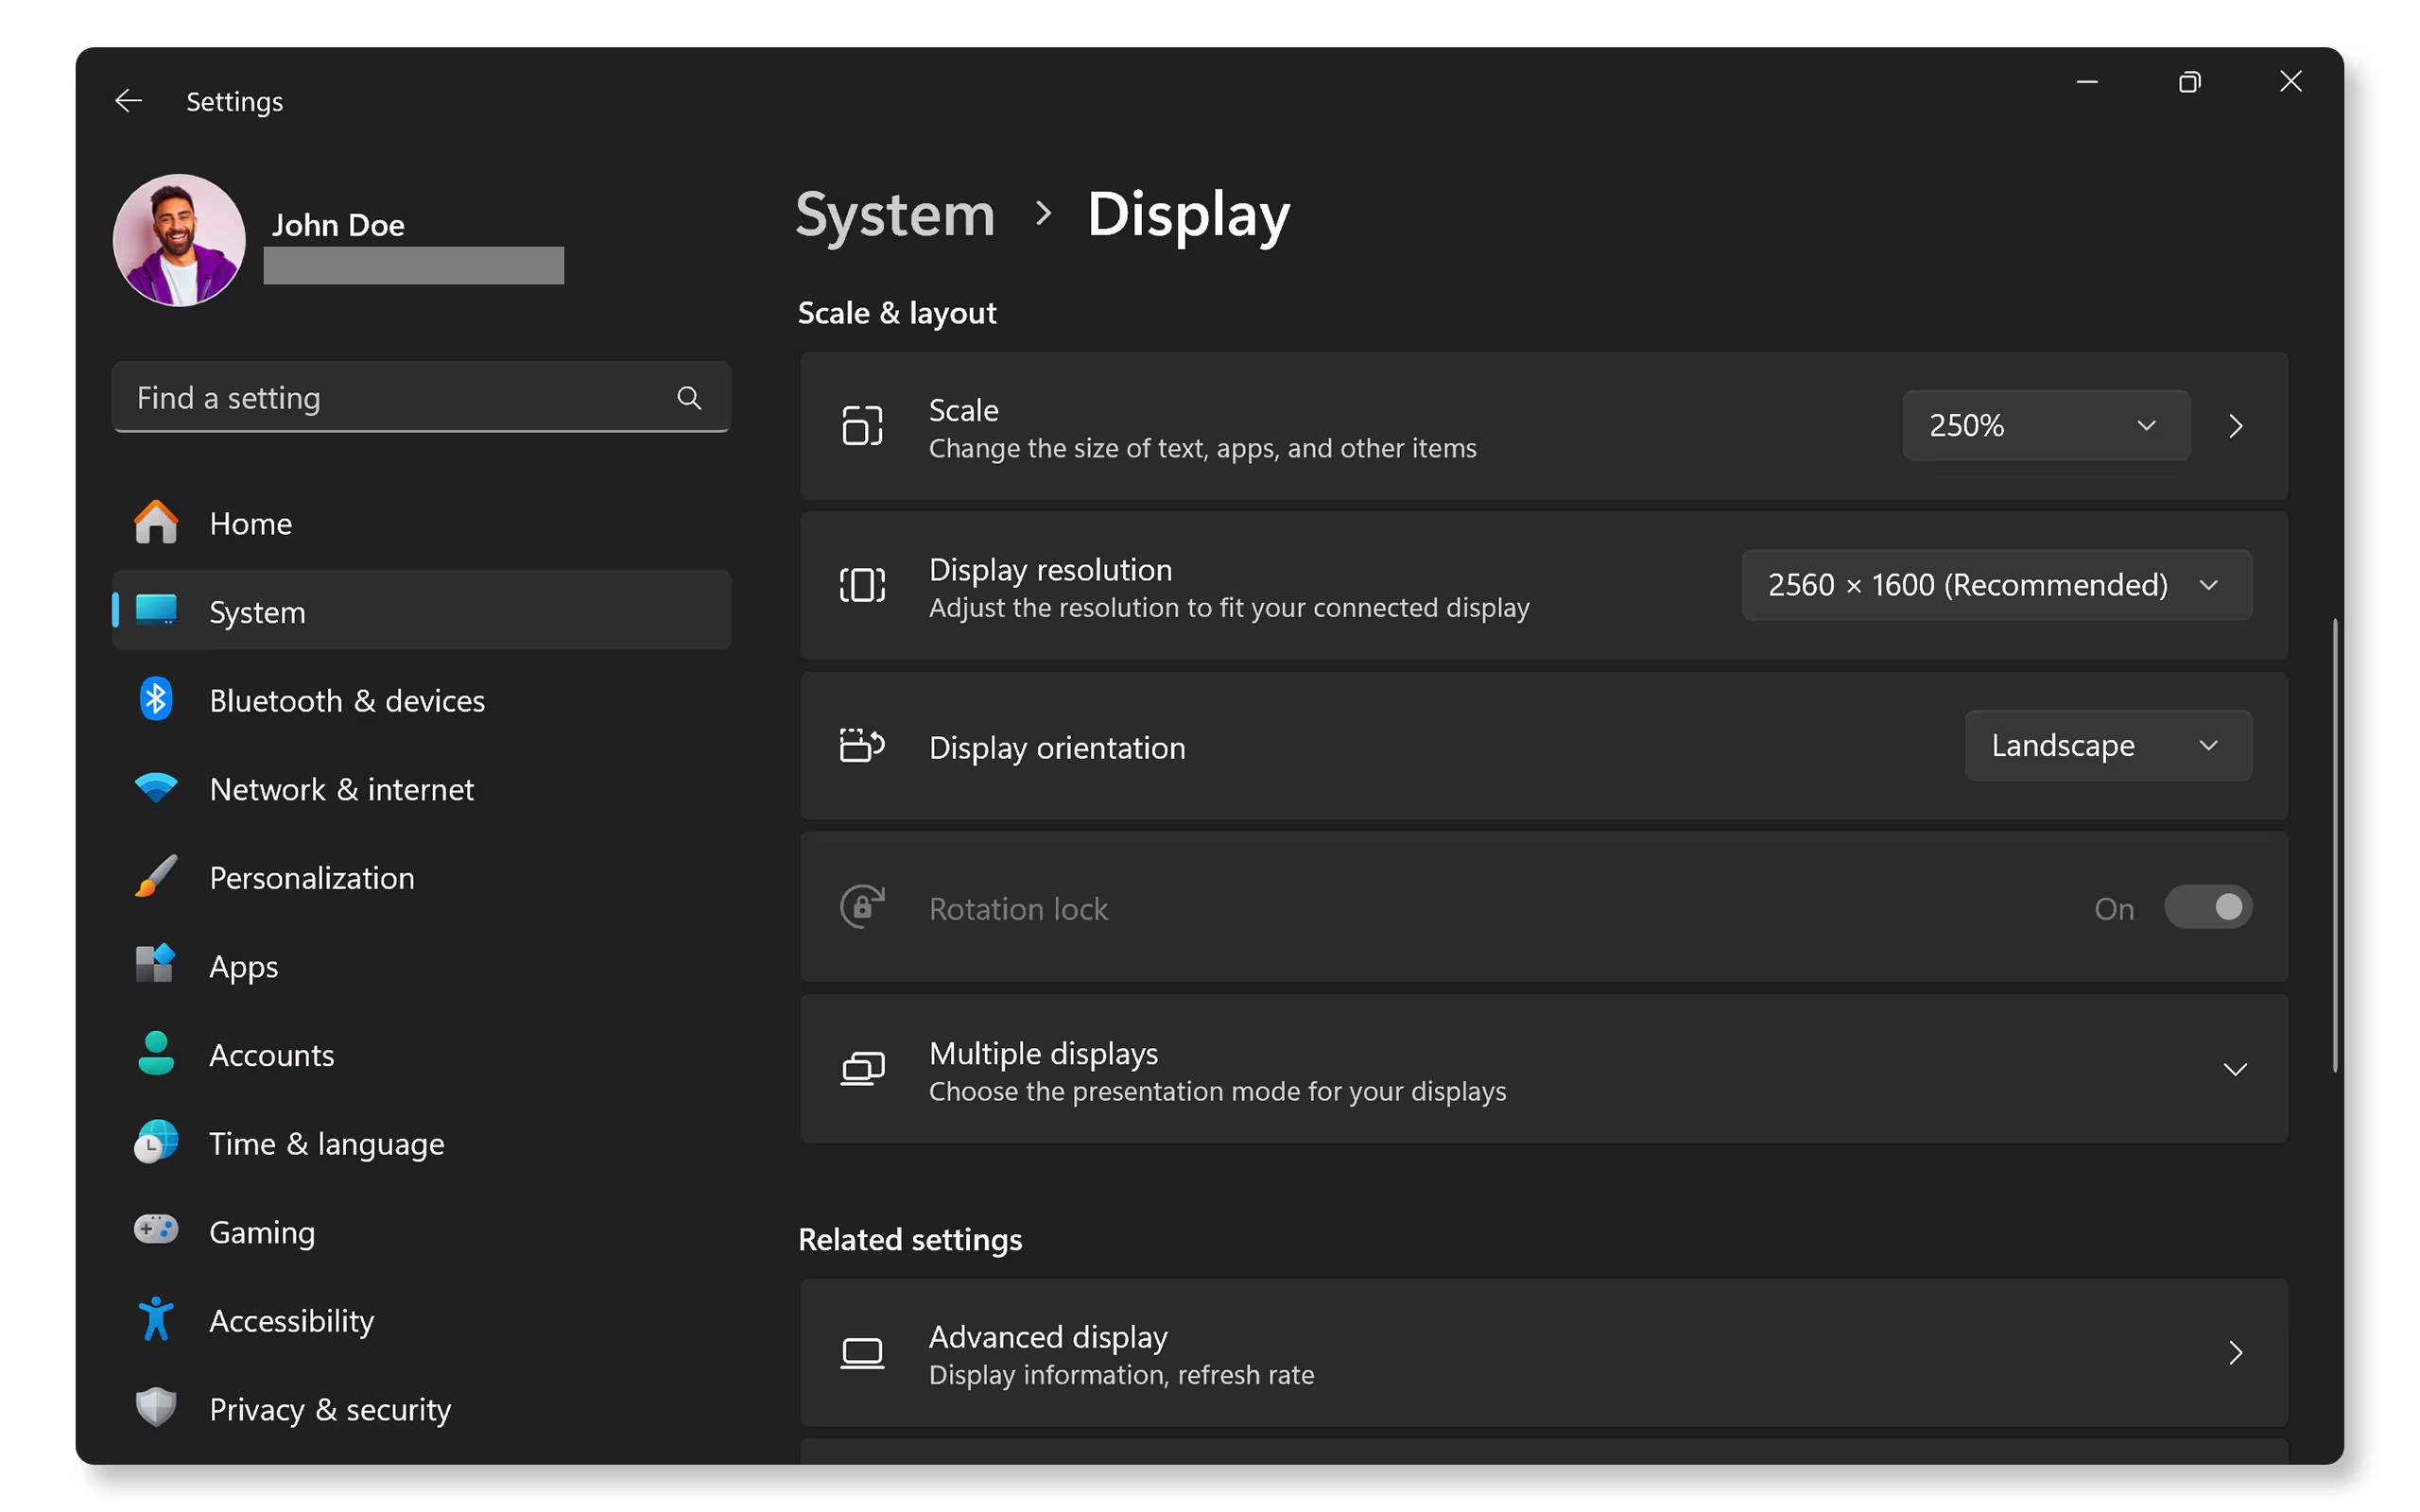Click the John Doe account name
Image resolution: width=2420 pixels, height=1512 pixels.
click(338, 225)
